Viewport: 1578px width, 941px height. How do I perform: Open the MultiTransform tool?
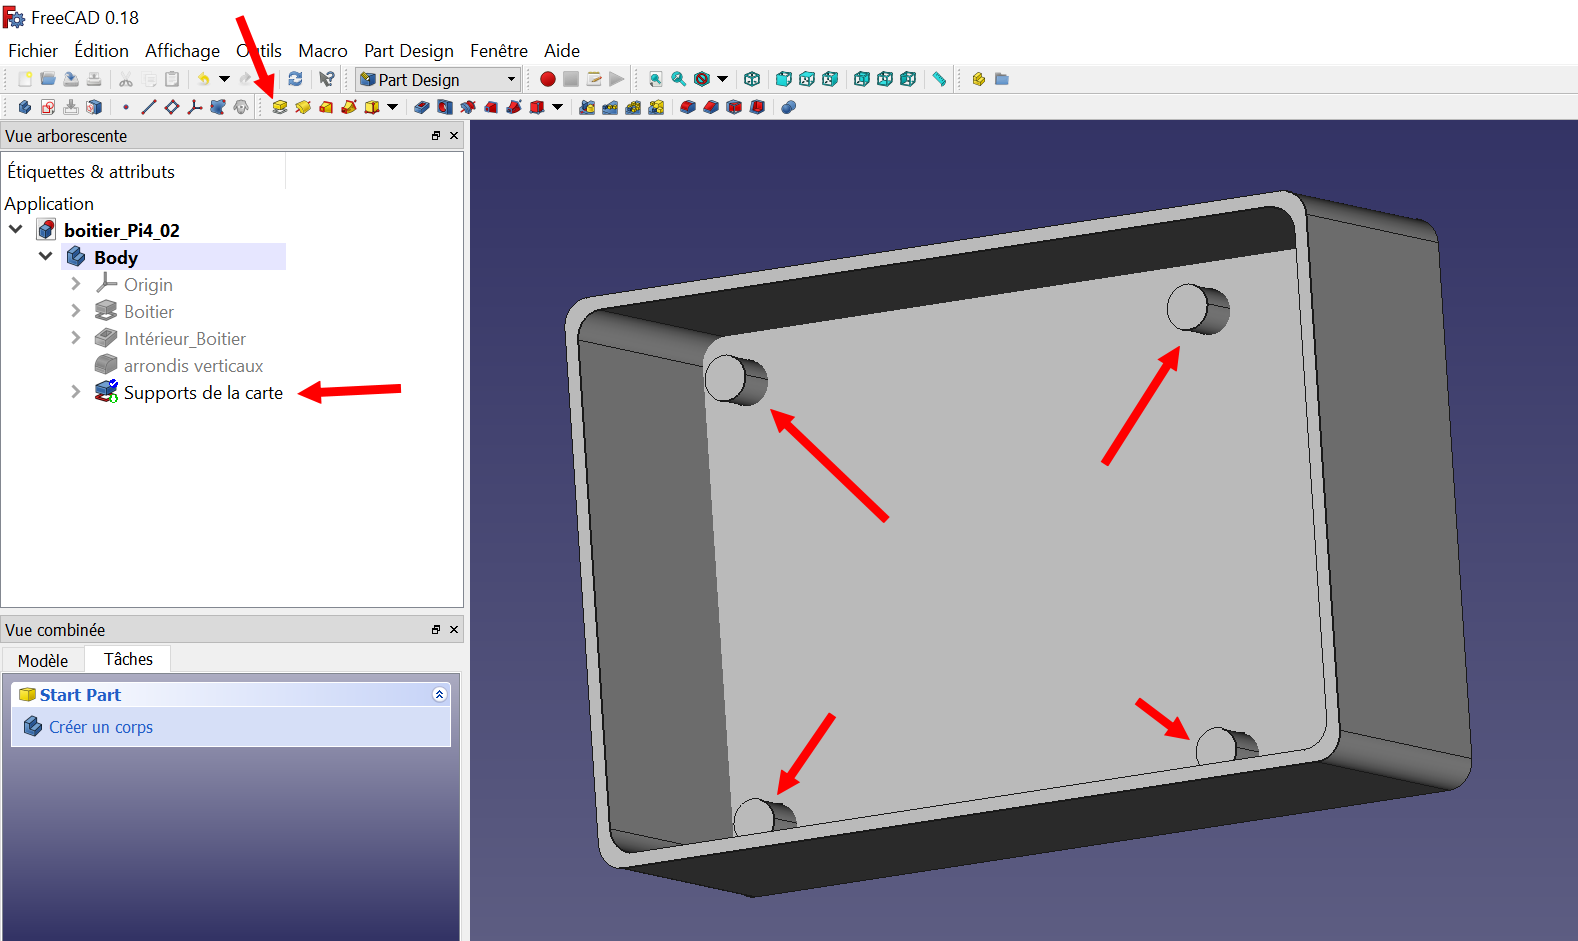[656, 107]
